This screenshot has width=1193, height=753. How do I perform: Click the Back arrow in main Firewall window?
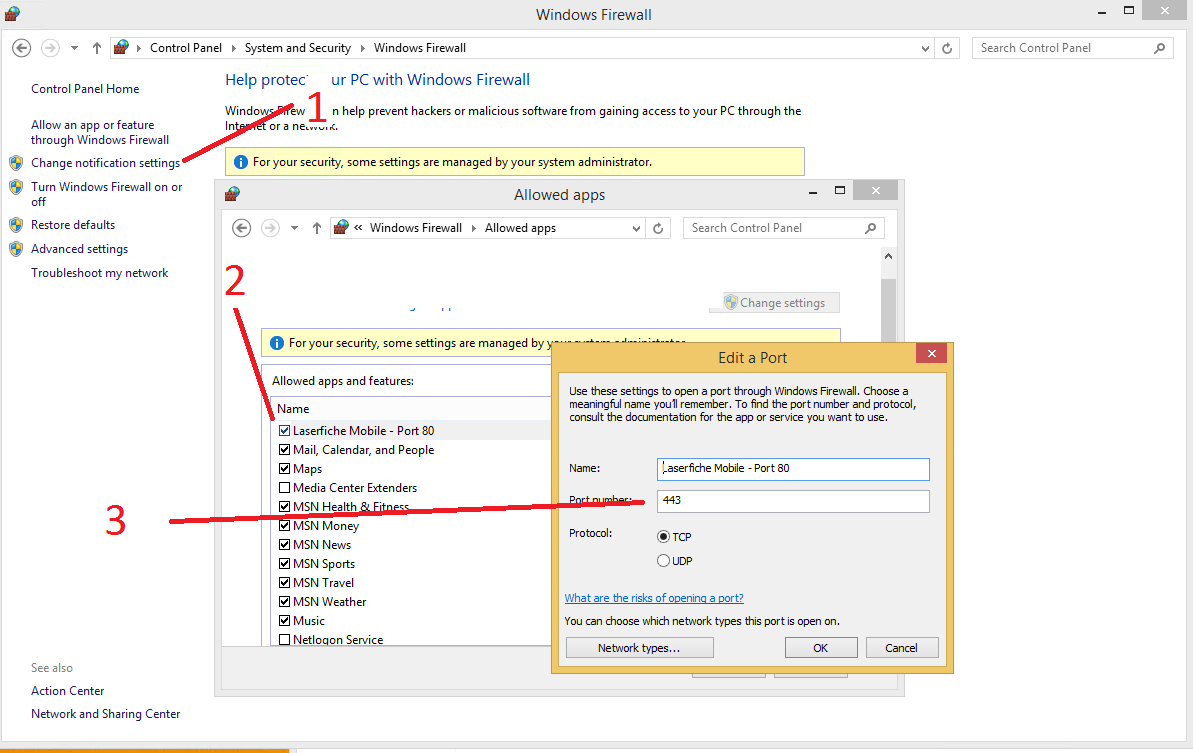(22, 48)
